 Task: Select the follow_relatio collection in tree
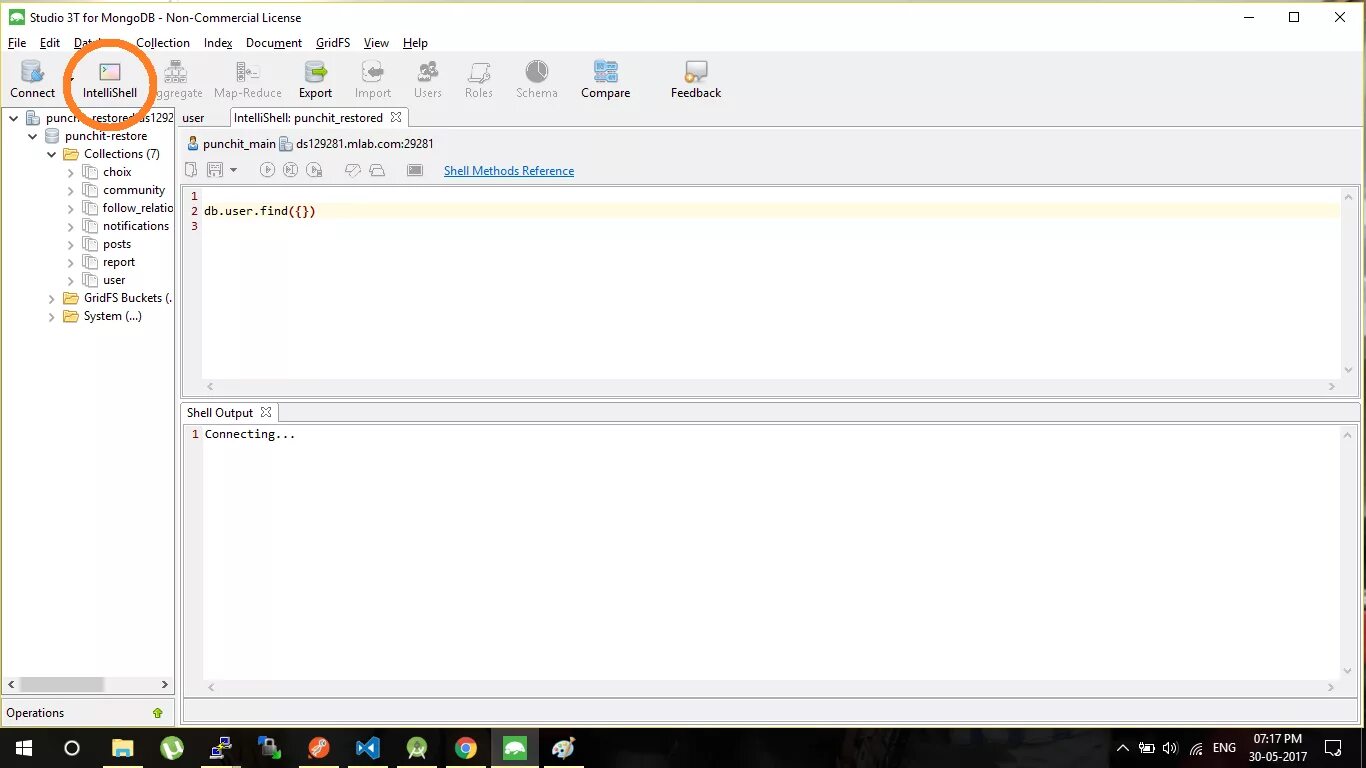click(x=138, y=208)
